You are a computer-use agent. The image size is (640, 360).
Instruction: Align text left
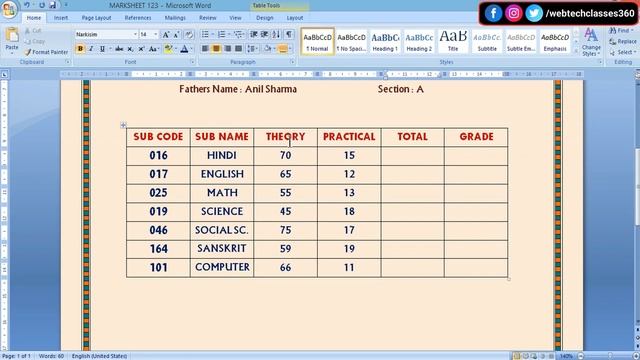205,49
